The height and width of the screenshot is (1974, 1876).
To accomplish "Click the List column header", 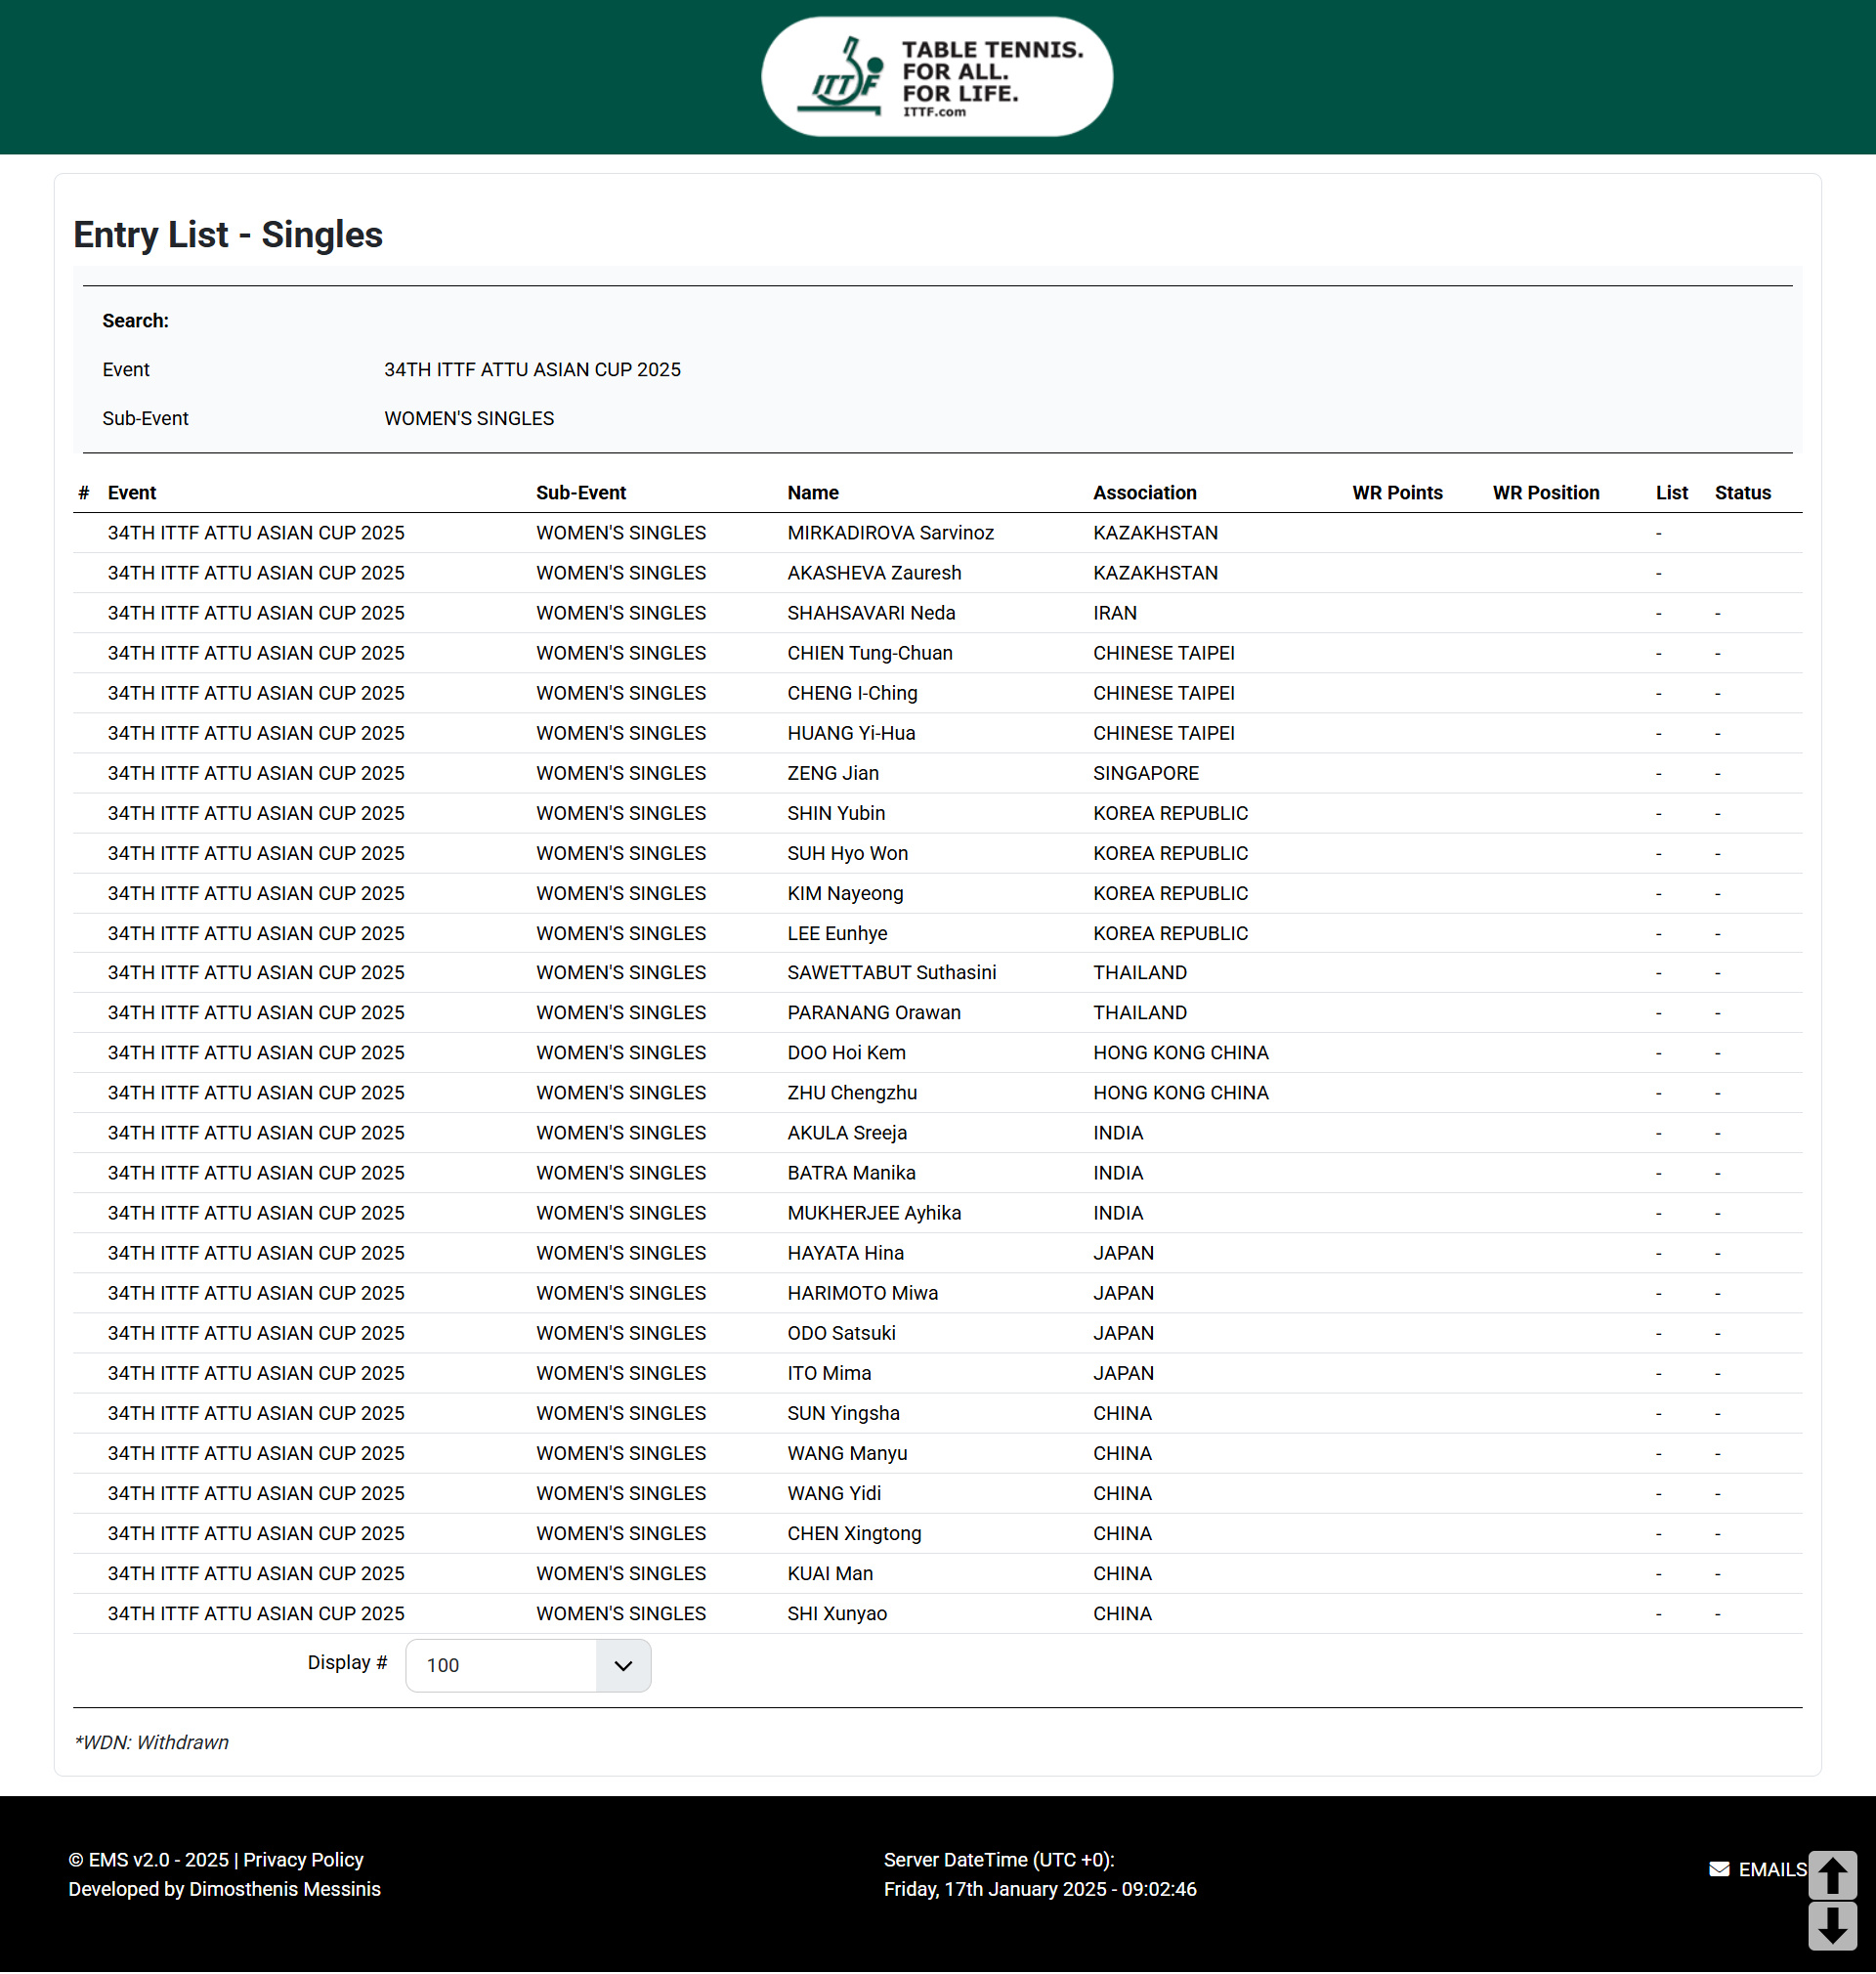I will point(1671,493).
